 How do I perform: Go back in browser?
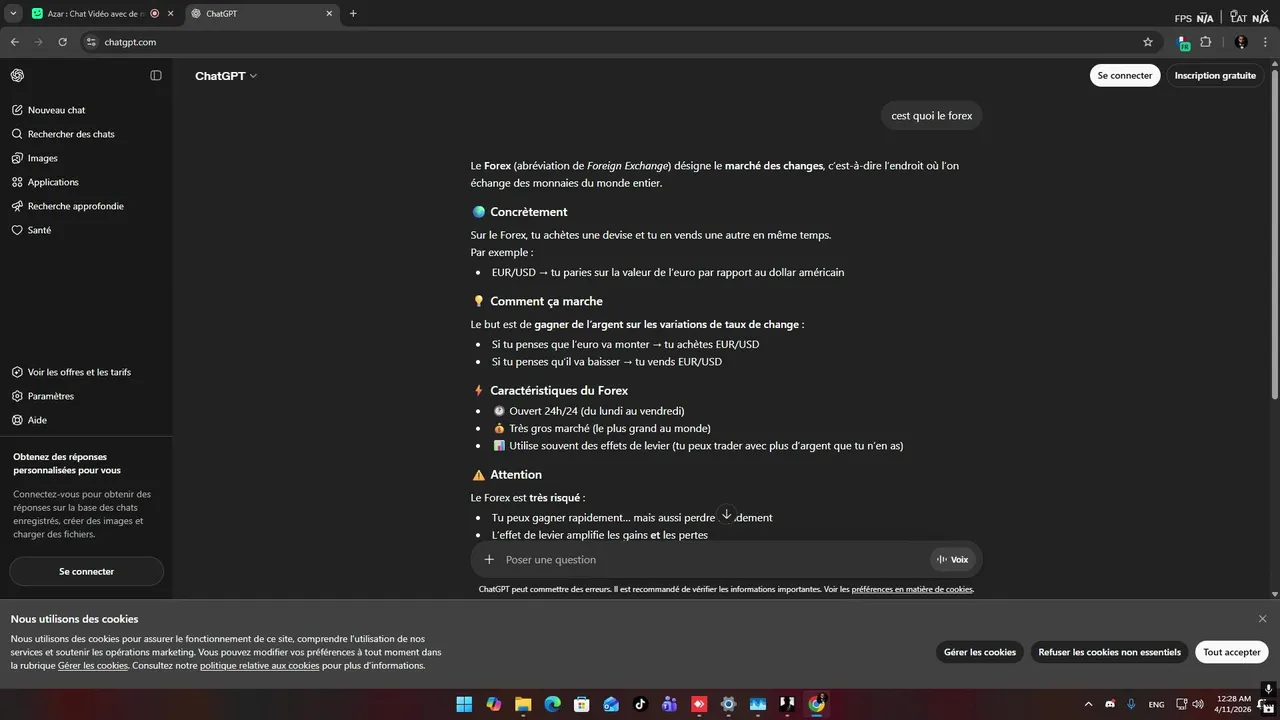coord(14,42)
